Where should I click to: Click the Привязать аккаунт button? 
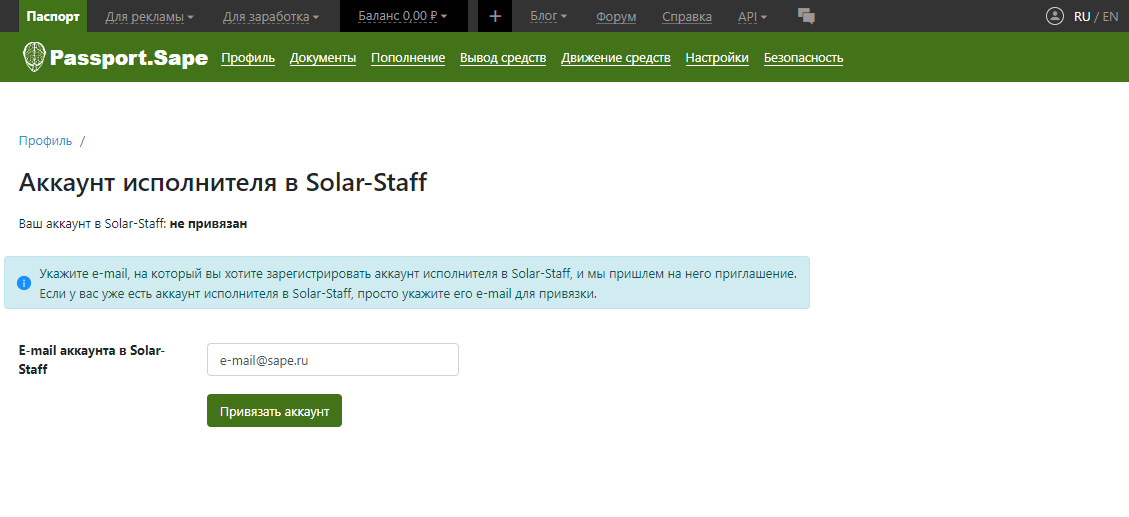pyautogui.click(x=274, y=410)
